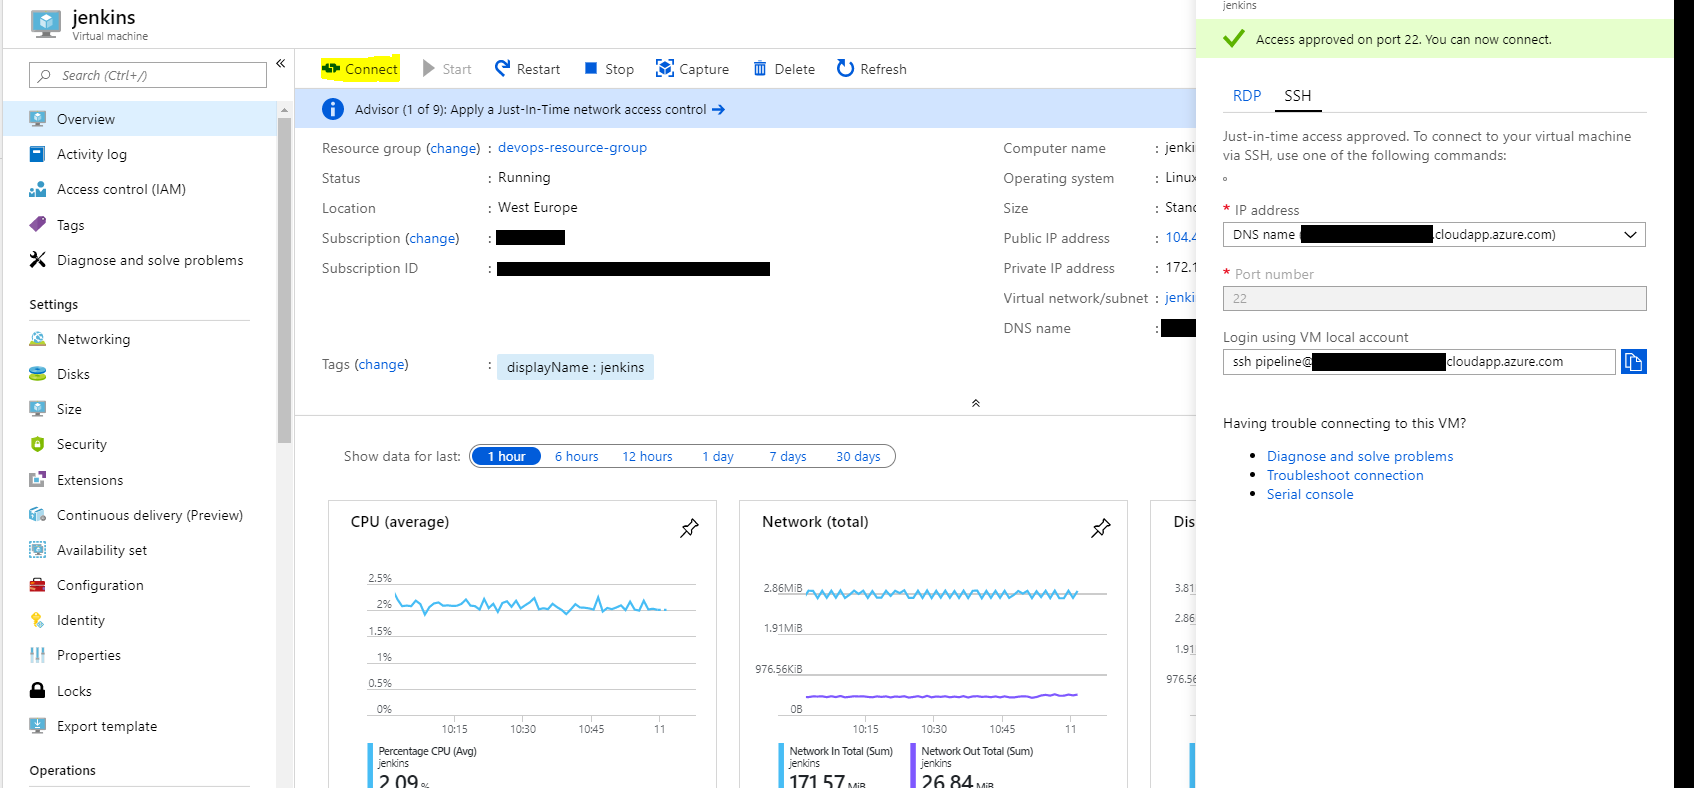Pin the Network (total) chart
Screen dimensions: 1694x788
(x=1101, y=528)
